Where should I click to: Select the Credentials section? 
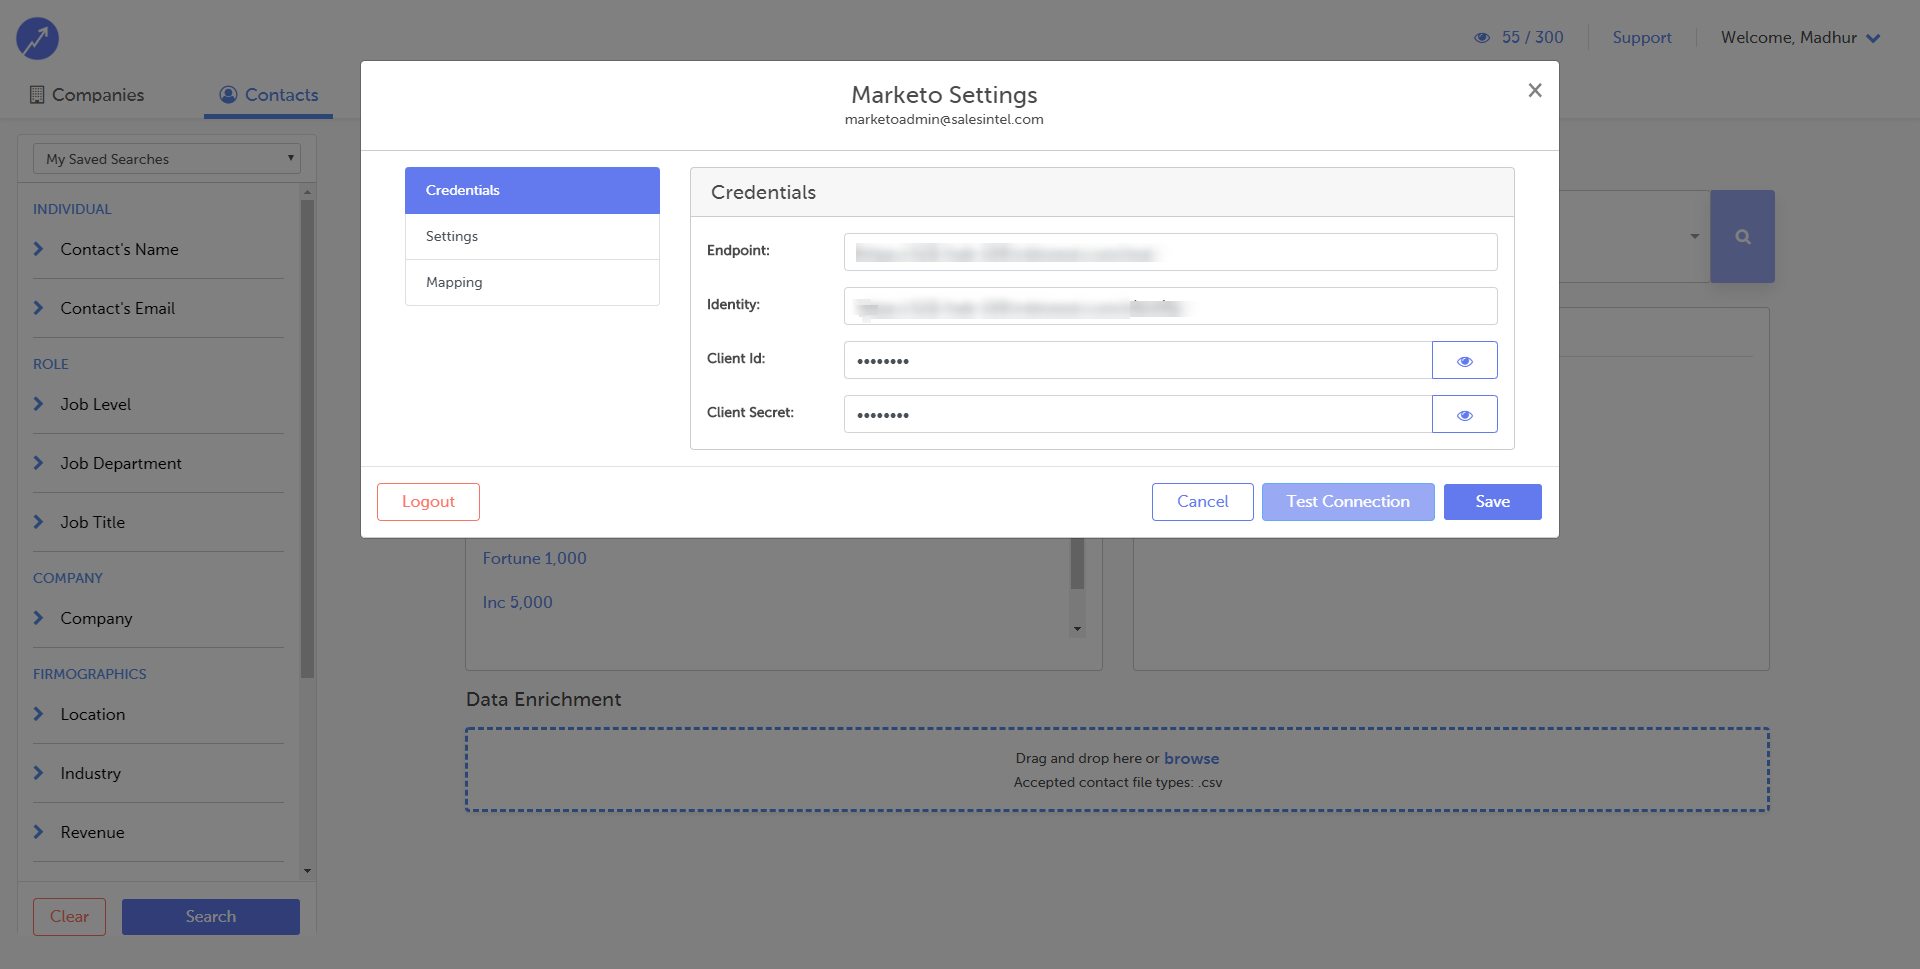[532, 190]
